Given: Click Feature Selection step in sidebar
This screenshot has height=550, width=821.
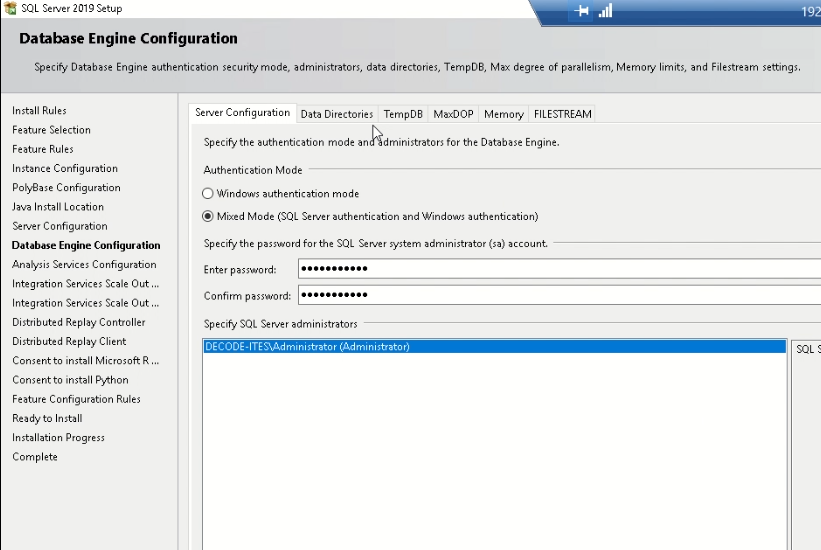Looking at the screenshot, I should [51, 130].
